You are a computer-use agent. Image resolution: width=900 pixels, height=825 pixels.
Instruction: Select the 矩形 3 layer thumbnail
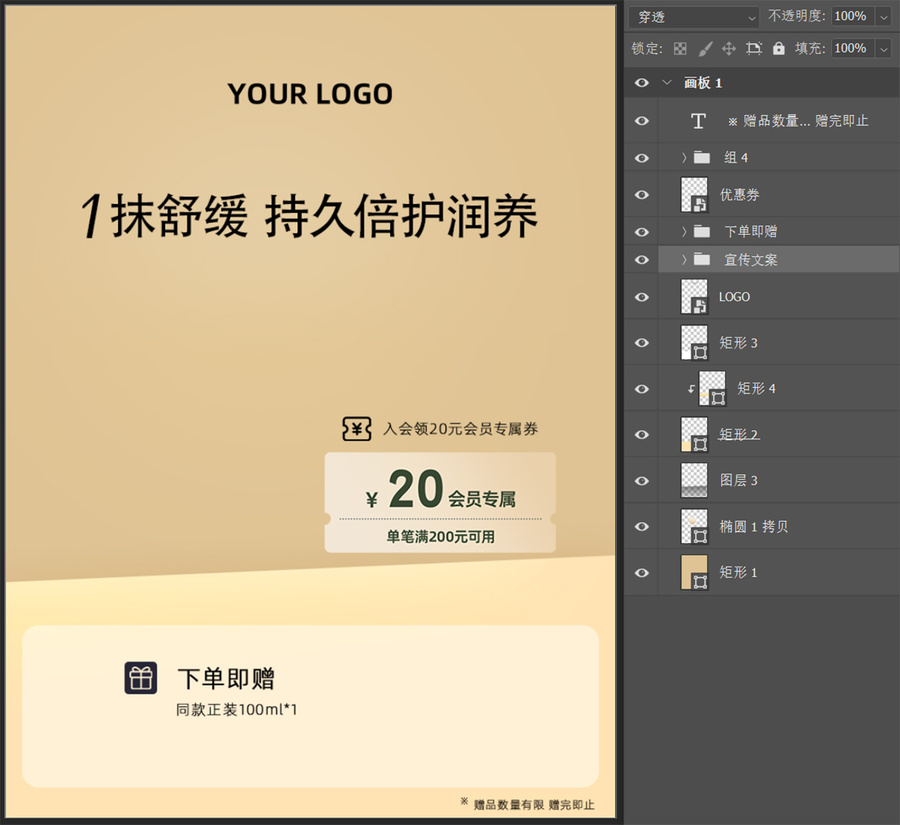tap(694, 343)
